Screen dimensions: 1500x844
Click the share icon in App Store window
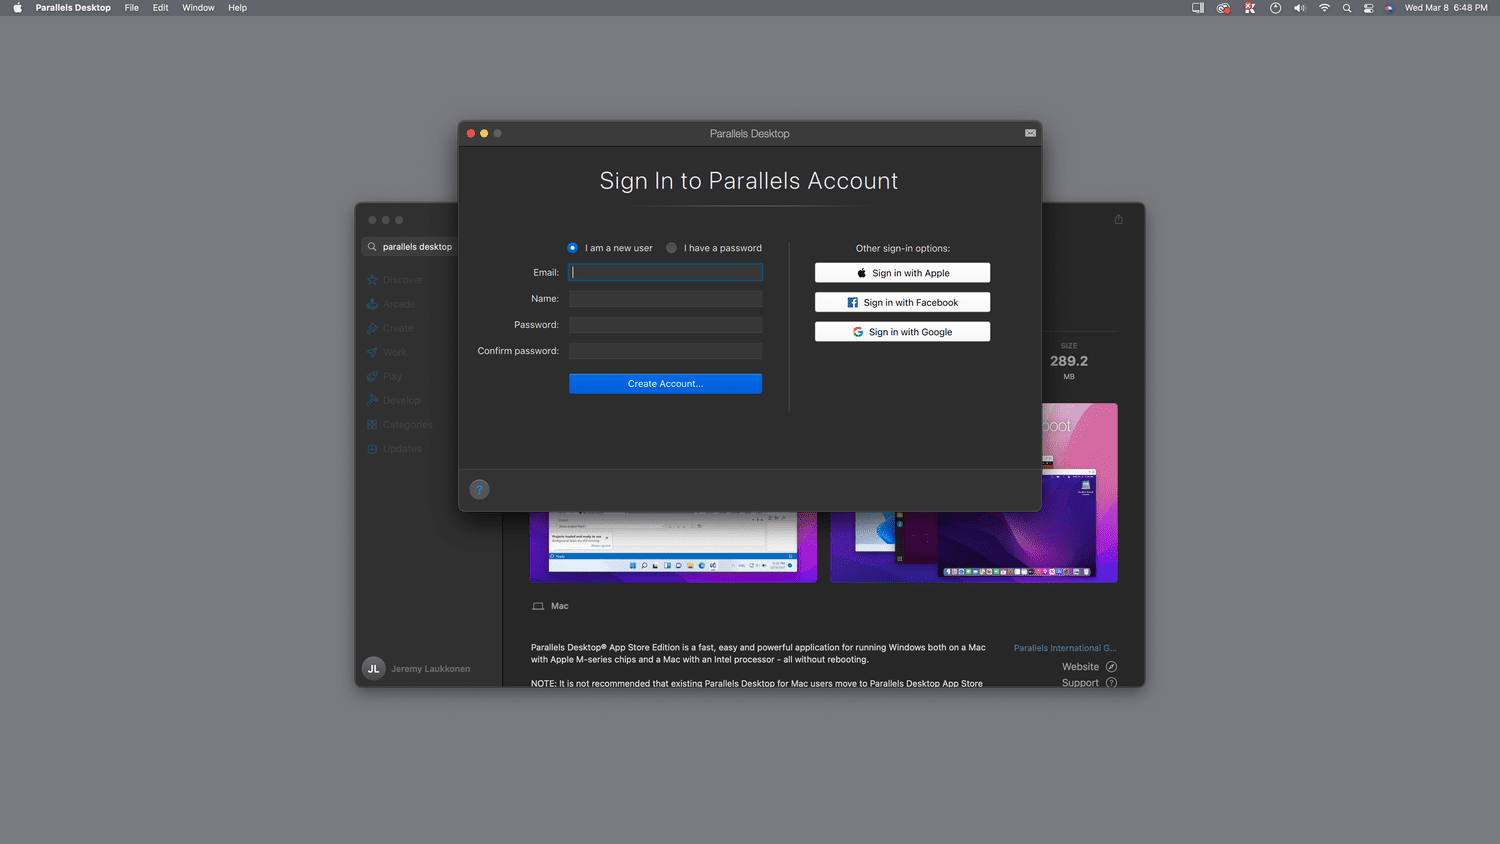[1119, 219]
